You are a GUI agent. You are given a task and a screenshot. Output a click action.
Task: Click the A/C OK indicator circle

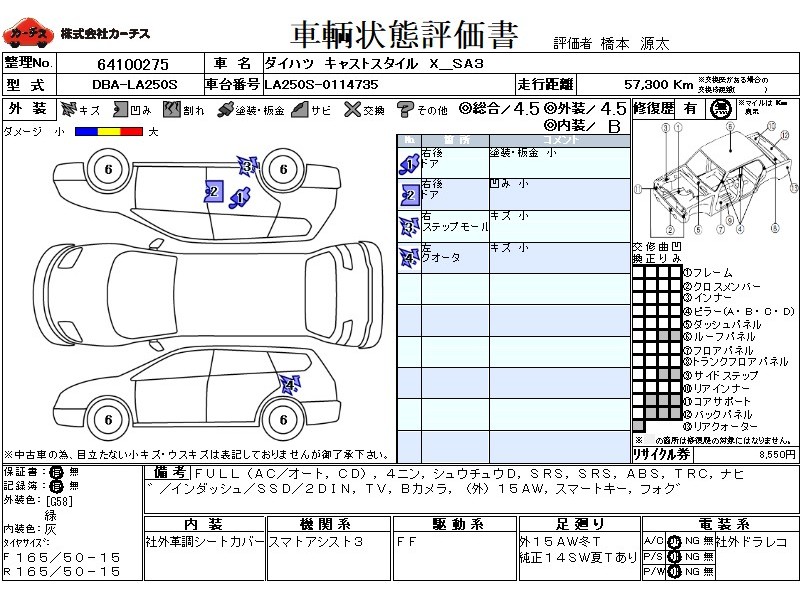pos(675,540)
